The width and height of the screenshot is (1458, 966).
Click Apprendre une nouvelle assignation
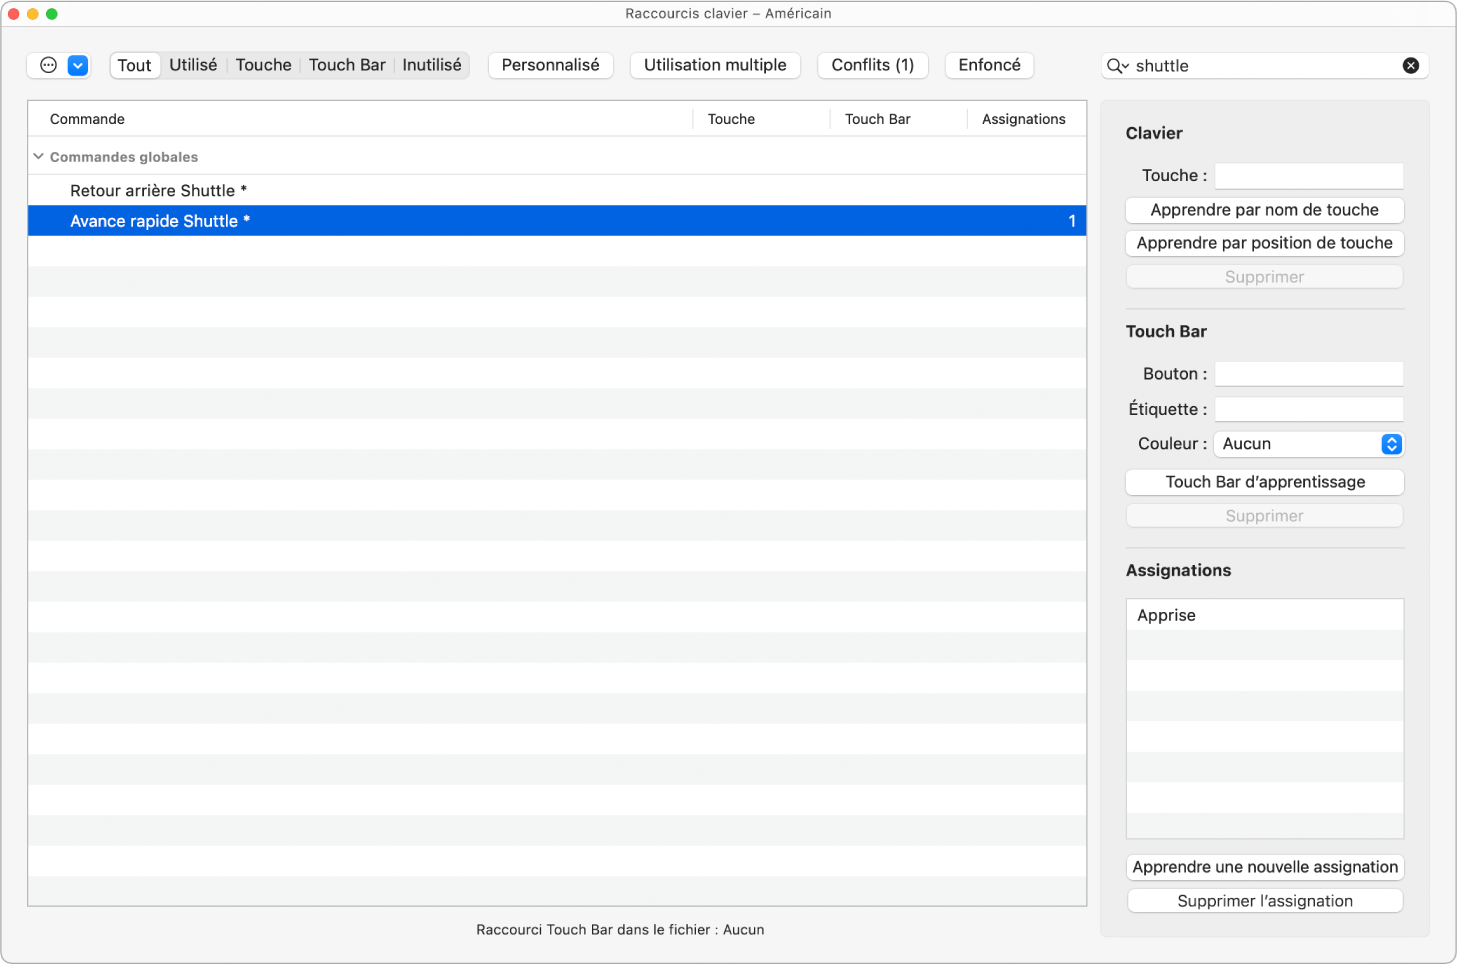point(1264,867)
